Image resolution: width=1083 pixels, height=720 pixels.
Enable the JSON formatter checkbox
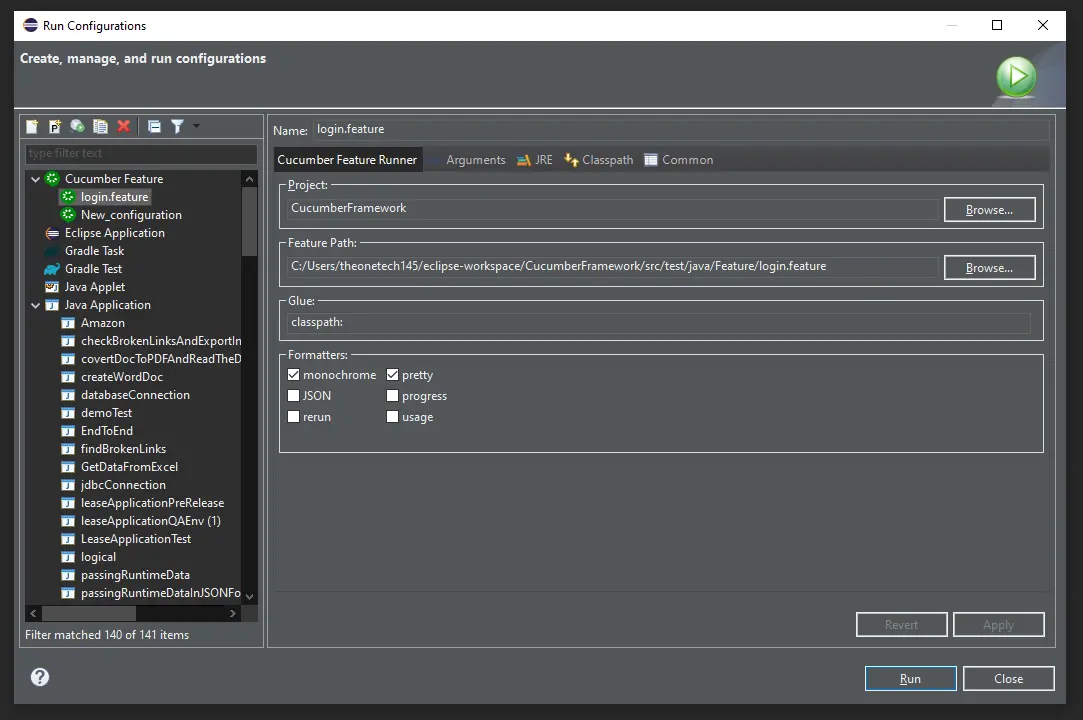[293, 395]
